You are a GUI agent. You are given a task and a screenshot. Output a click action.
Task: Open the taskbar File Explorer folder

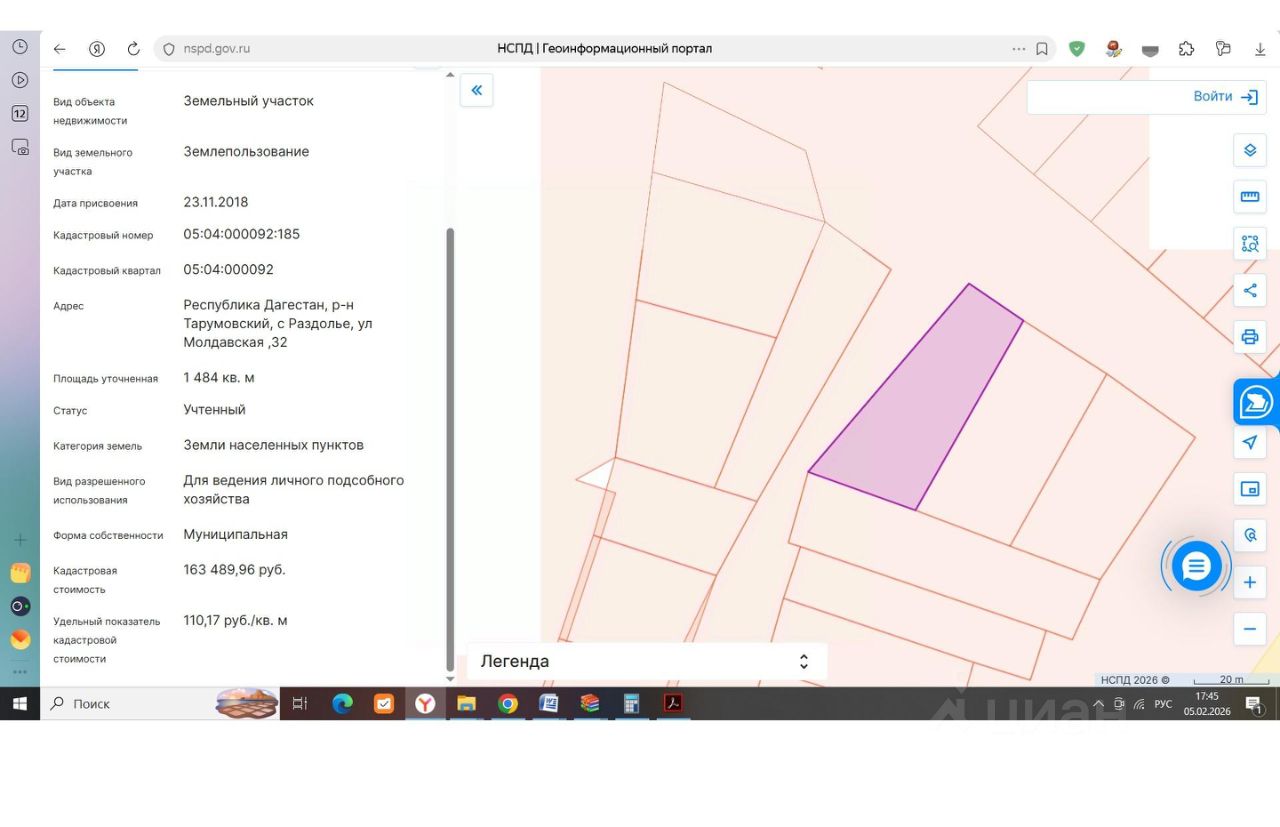pos(466,704)
